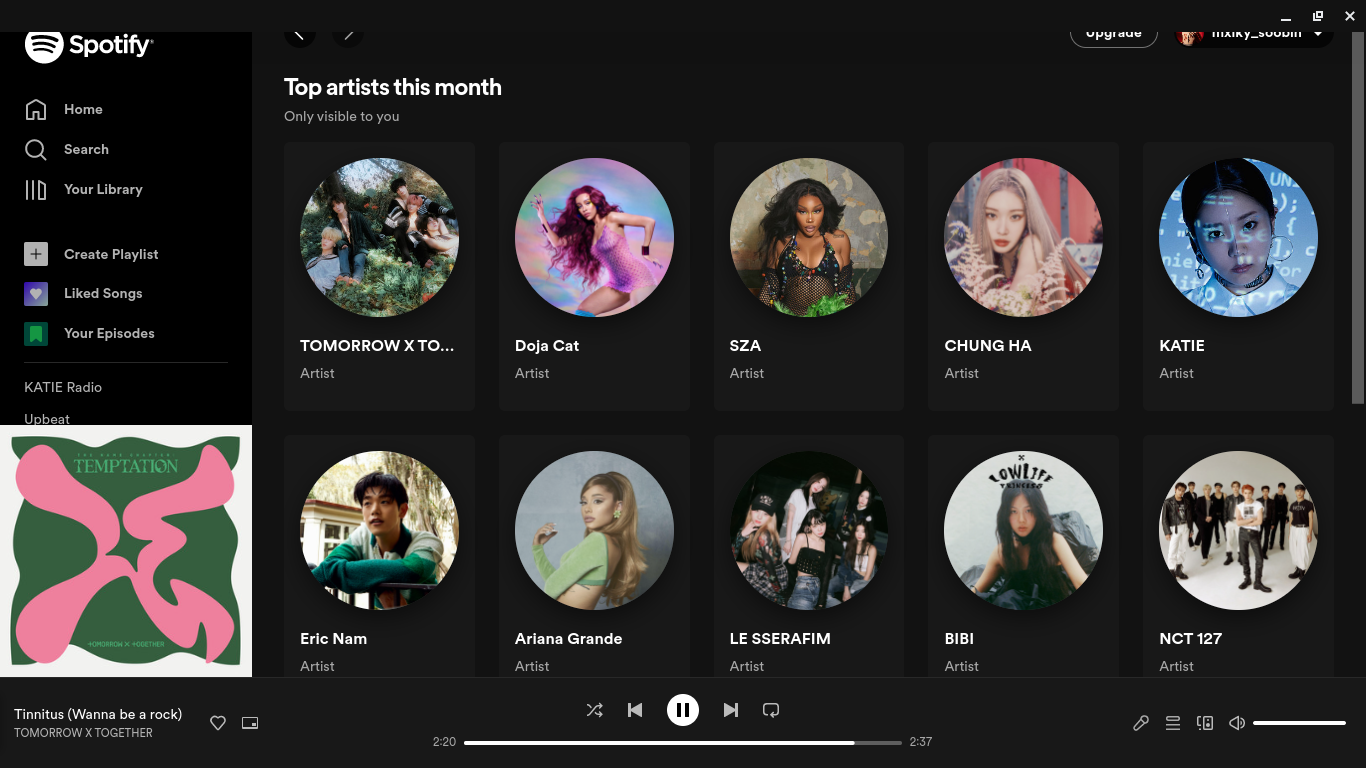Go back with the back arrow

tap(300, 36)
